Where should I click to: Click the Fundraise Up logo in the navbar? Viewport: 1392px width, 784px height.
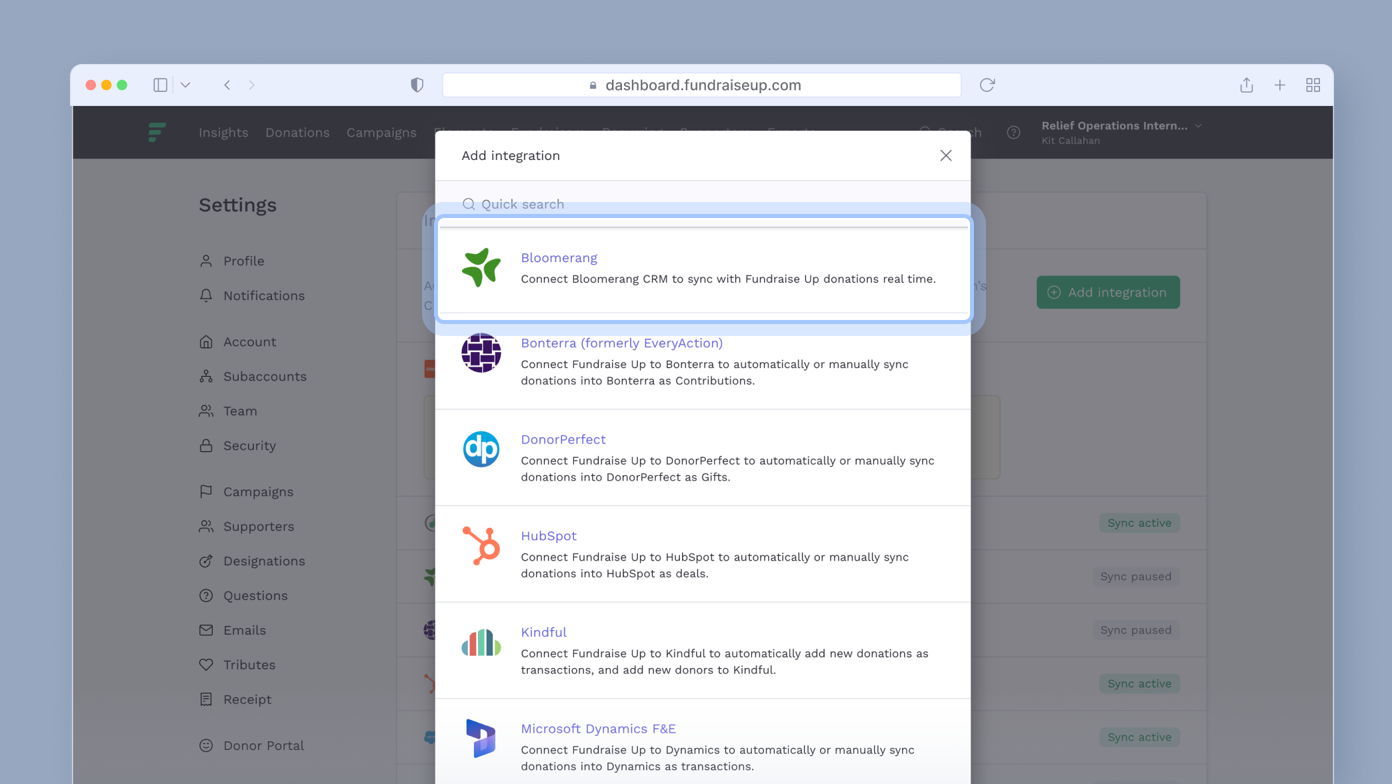157,131
